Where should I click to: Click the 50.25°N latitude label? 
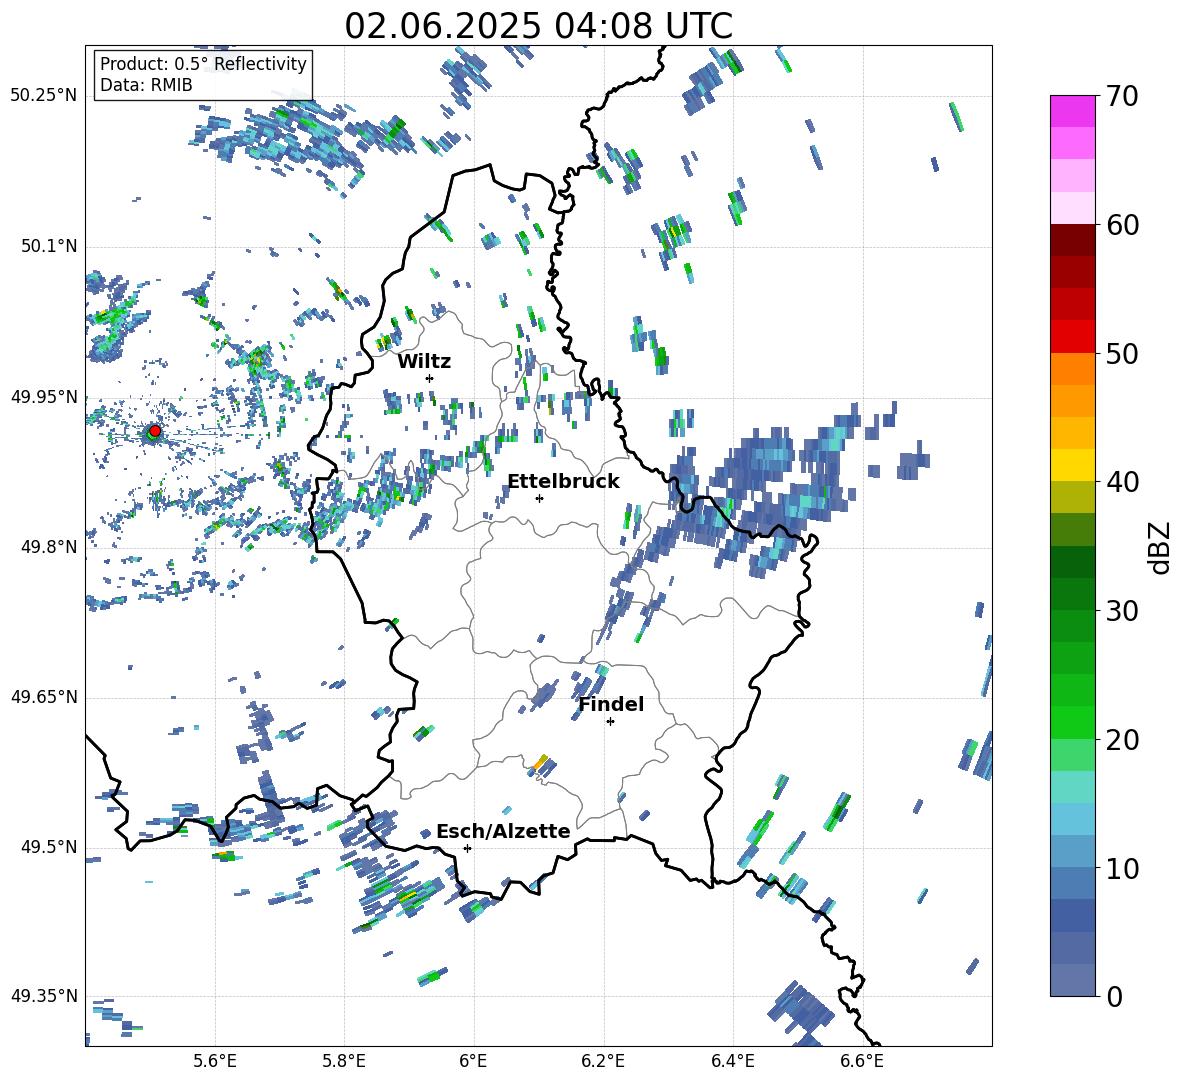pos(44,96)
